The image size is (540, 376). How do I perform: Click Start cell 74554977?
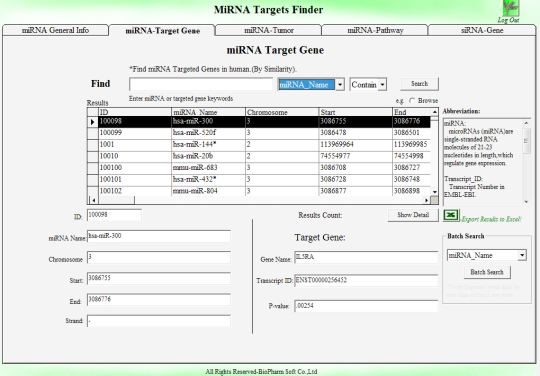(356, 157)
